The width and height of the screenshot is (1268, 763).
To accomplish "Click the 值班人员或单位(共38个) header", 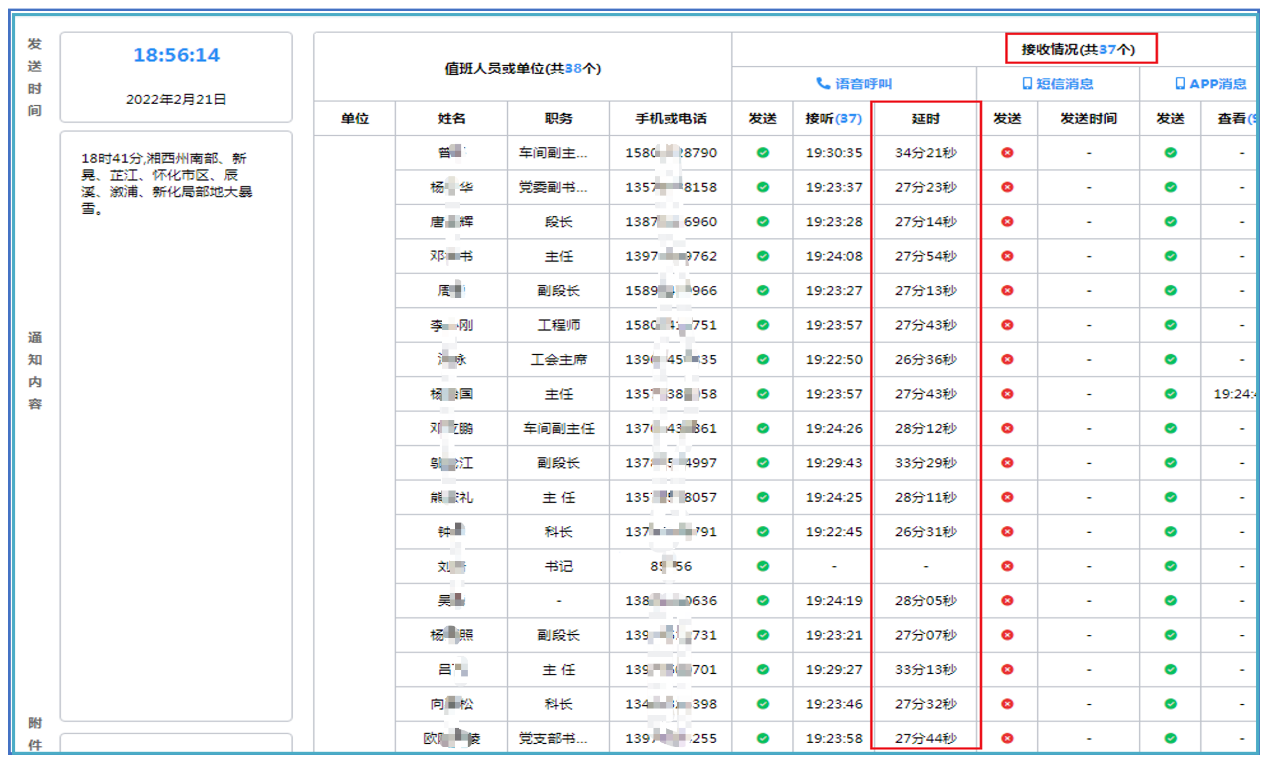I will click(x=523, y=68).
